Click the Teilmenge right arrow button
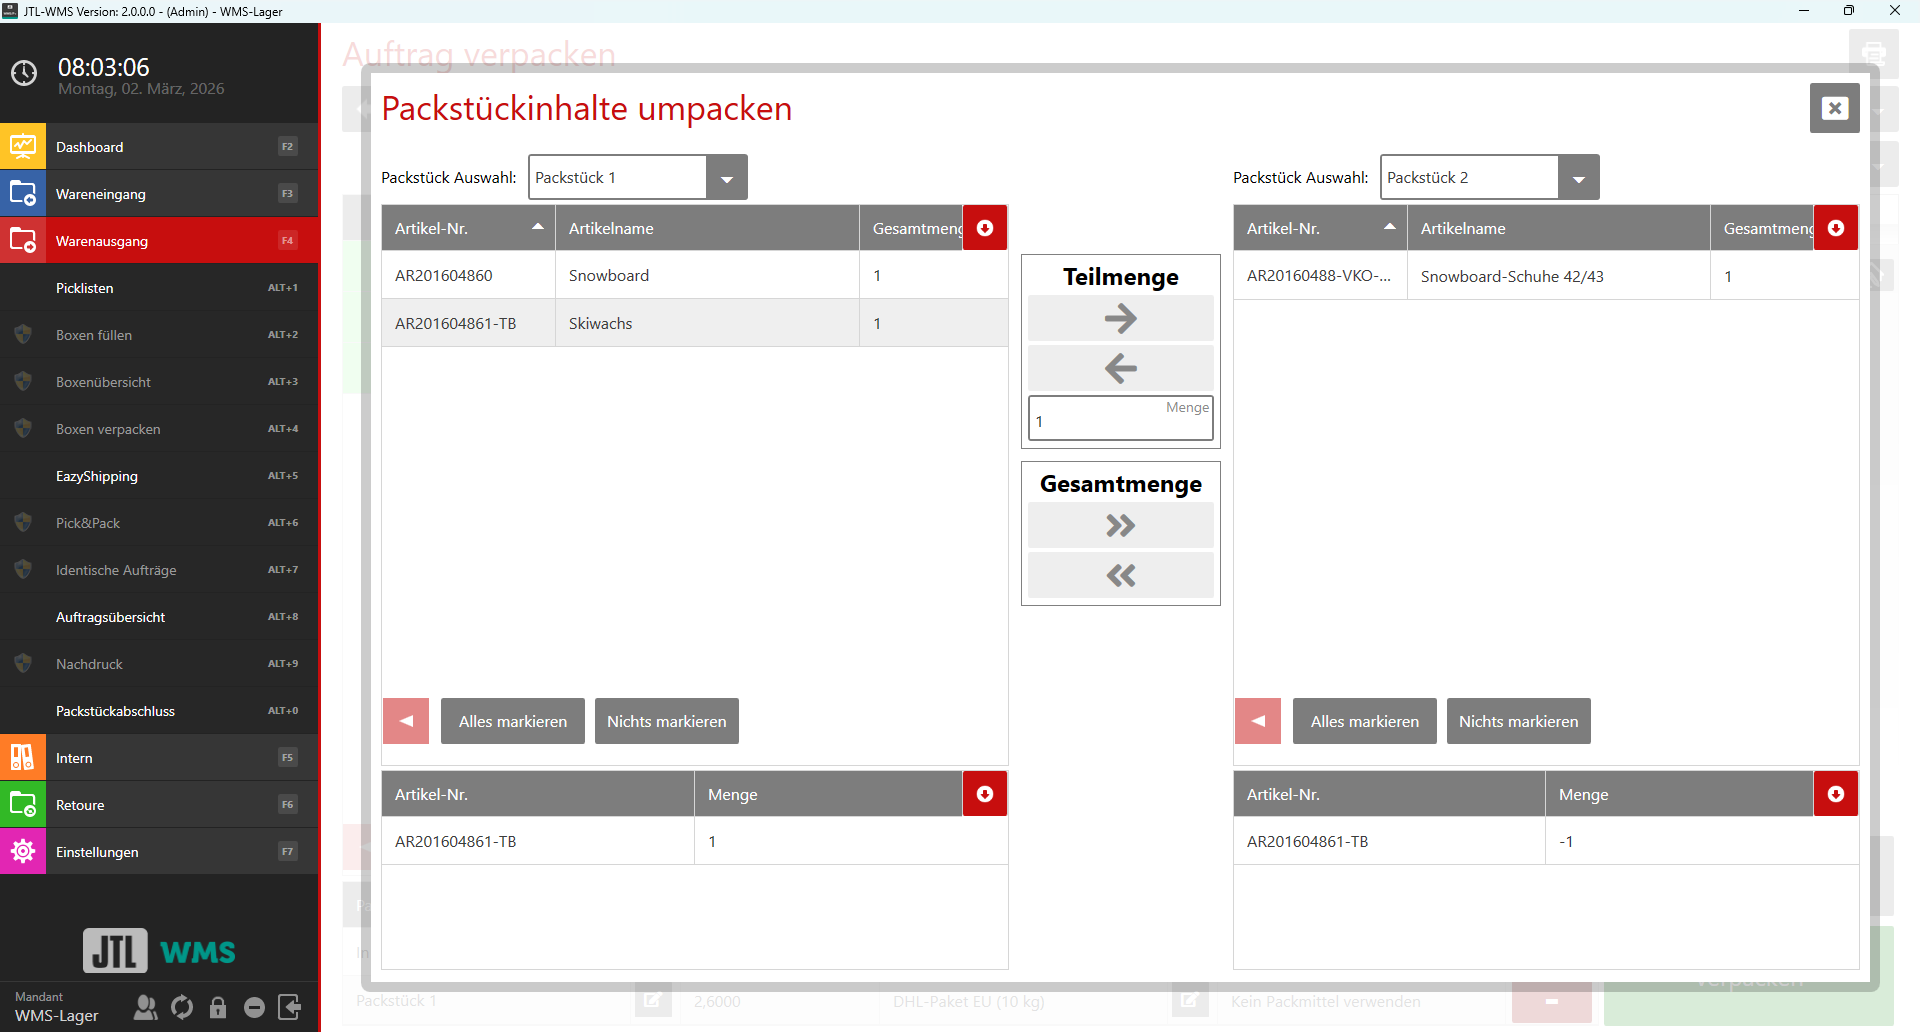1920x1032 pixels. point(1120,319)
